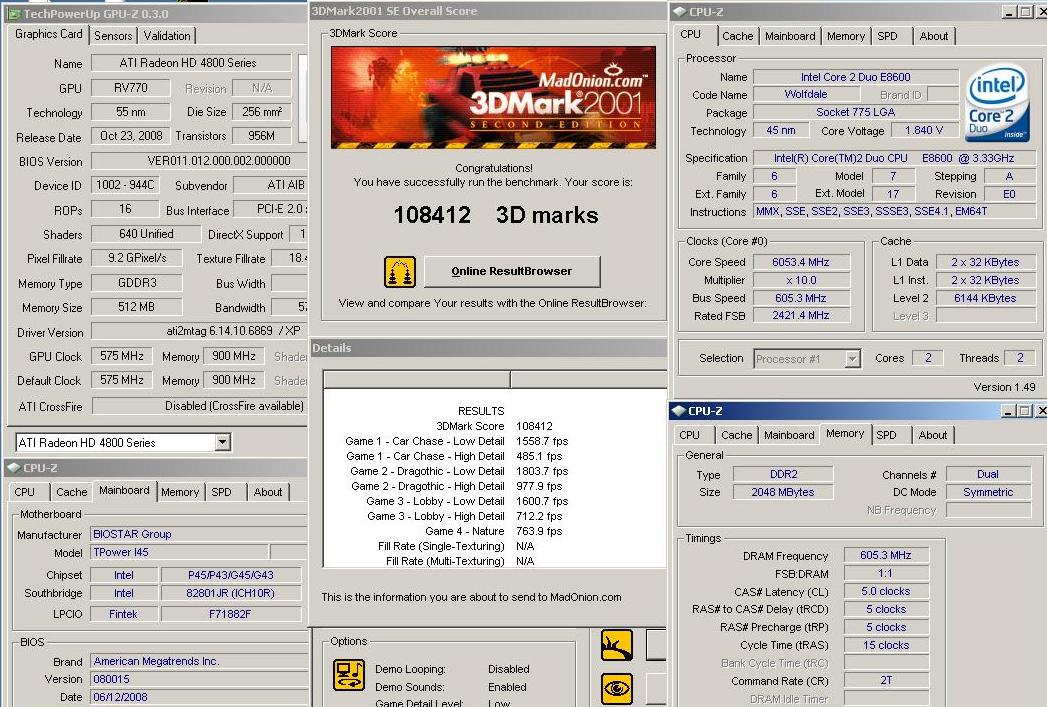
Task: Click the BIOS Brand American Megatrends Inc.
Action: pyautogui.click(x=199, y=661)
